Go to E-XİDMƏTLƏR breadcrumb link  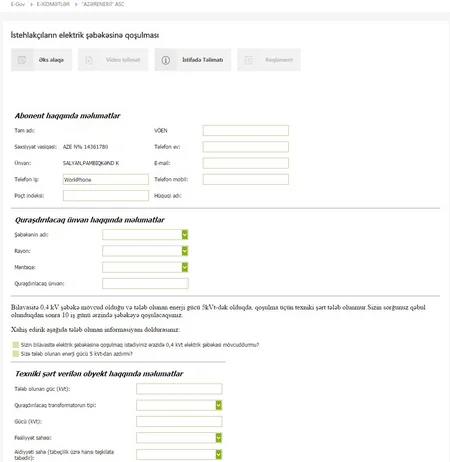pos(53,4)
